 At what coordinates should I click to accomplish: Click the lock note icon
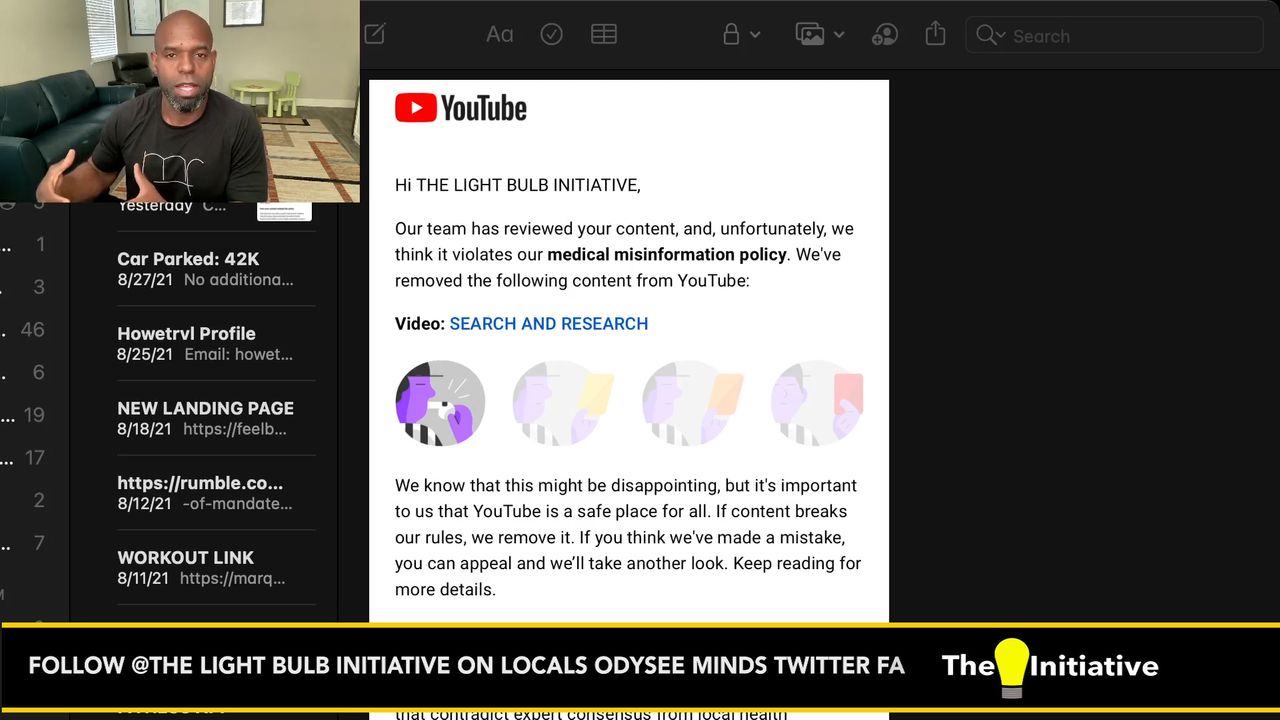point(731,35)
